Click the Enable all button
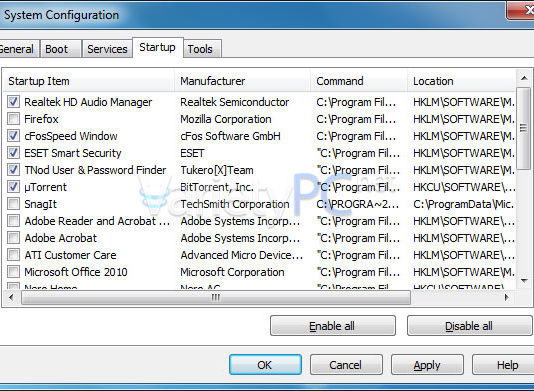This screenshot has width=534, height=391. (x=333, y=326)
